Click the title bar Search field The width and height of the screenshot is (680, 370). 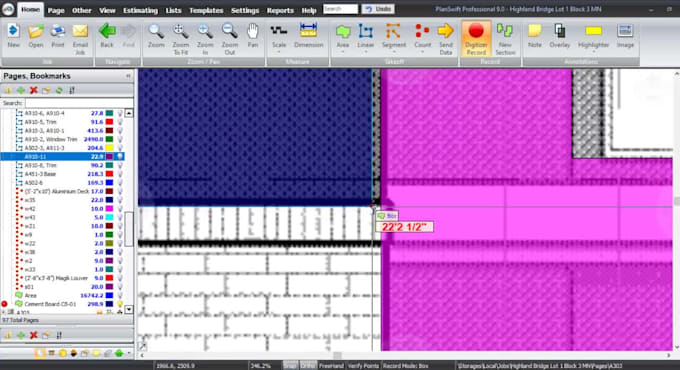(340, 9)
